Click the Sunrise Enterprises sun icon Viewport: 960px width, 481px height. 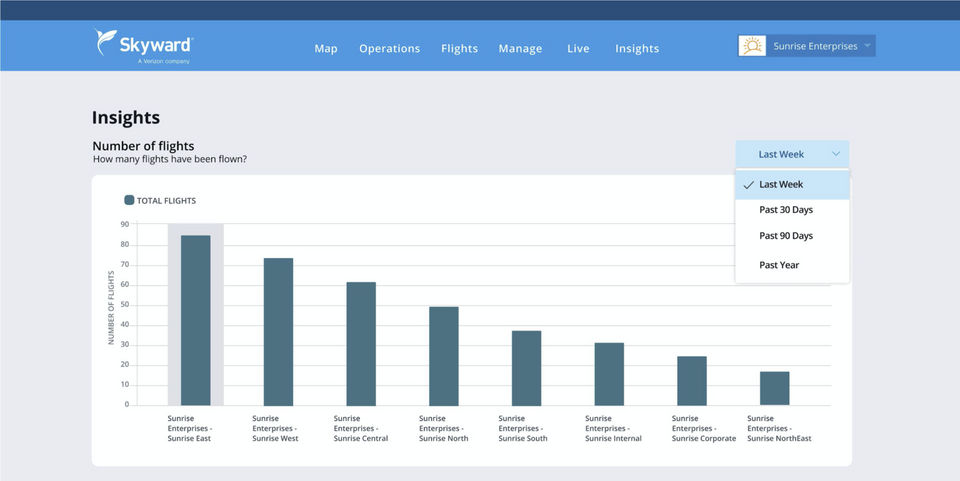coord(752,46)
